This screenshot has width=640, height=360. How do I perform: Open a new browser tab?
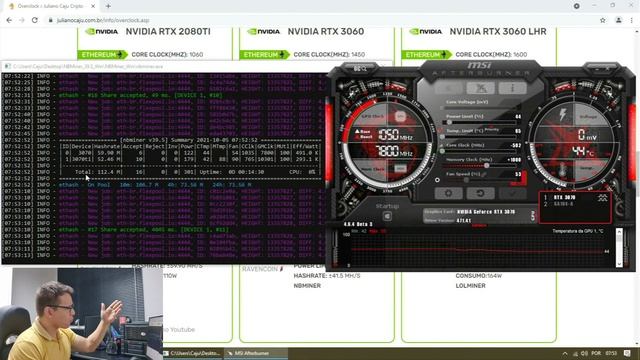[108, 6]
